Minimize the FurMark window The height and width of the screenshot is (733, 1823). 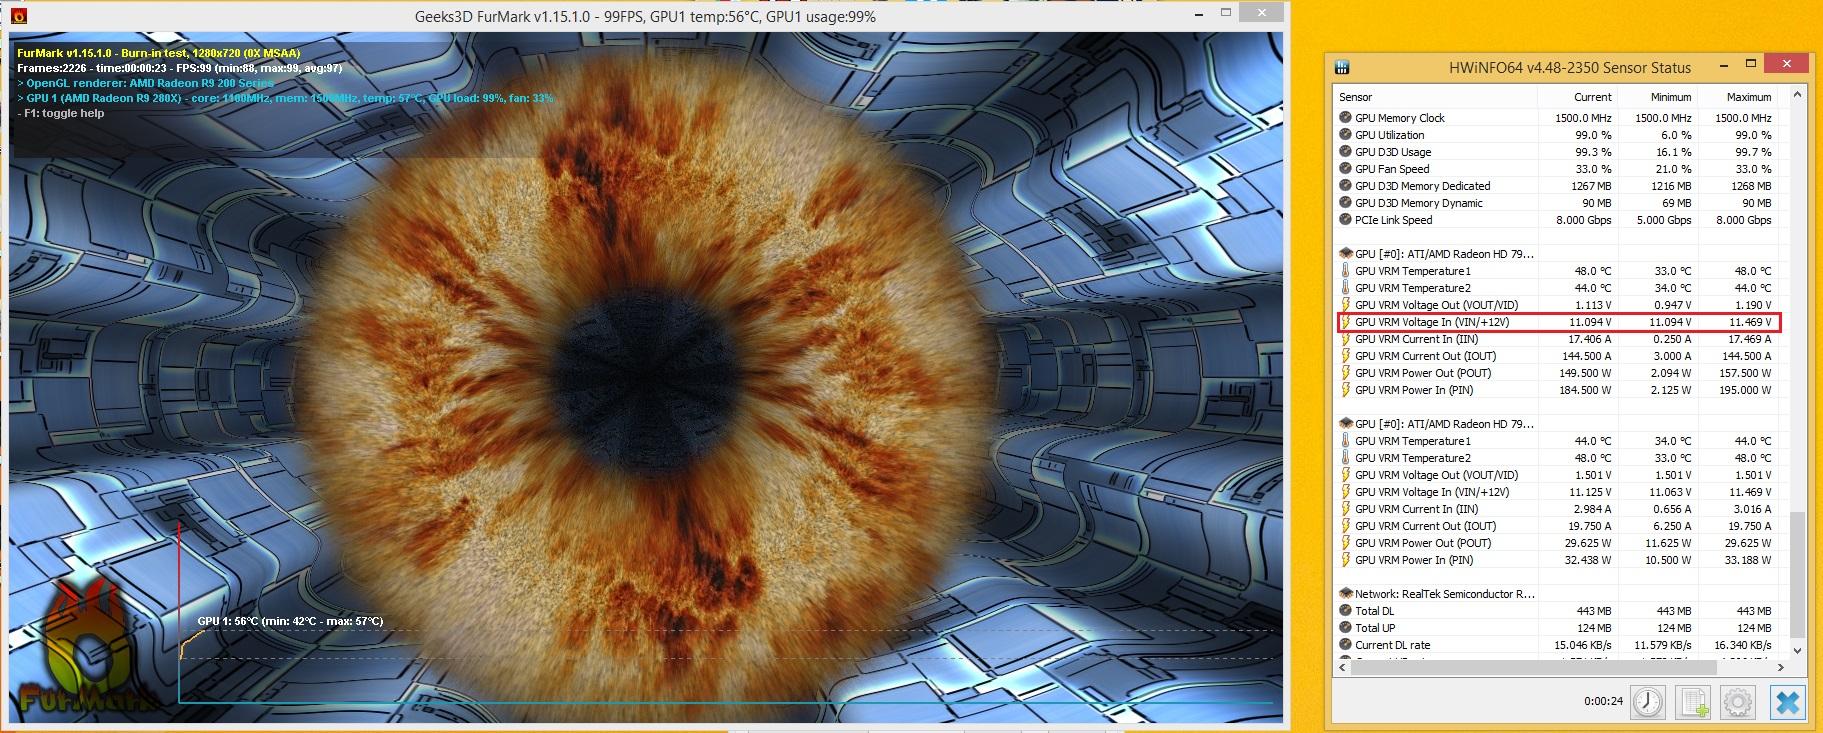point(1197,14)
